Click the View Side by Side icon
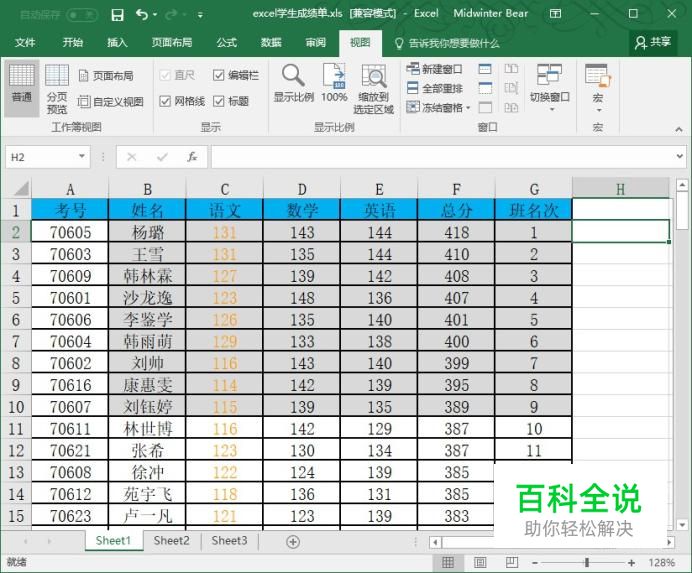 [x=511, y=69]
